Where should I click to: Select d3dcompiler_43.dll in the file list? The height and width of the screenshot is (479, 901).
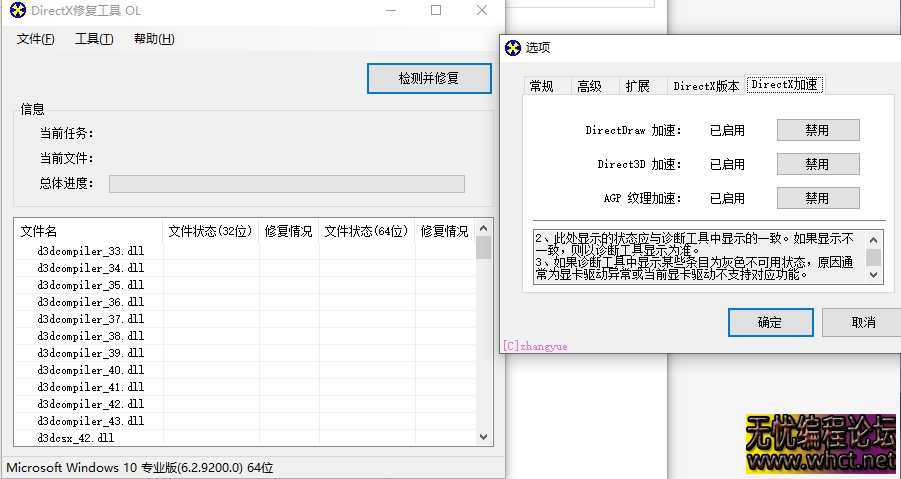coord(91,421)
